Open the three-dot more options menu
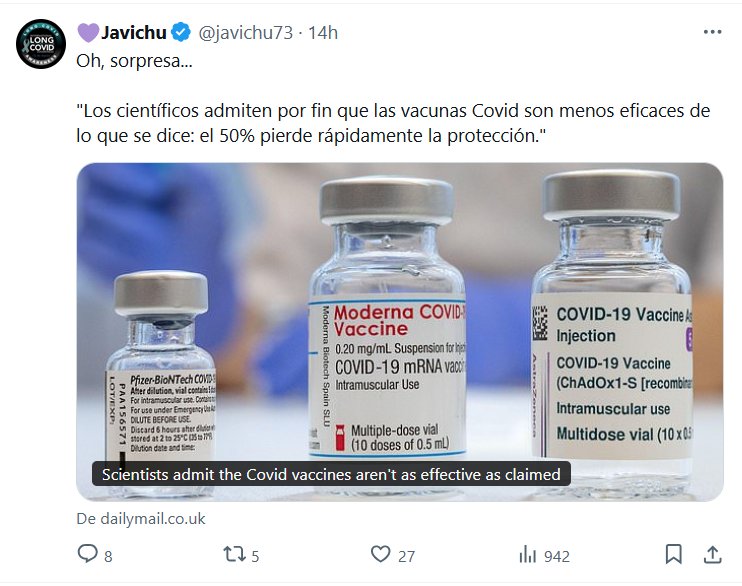742x586 pixels. (712, 32)
